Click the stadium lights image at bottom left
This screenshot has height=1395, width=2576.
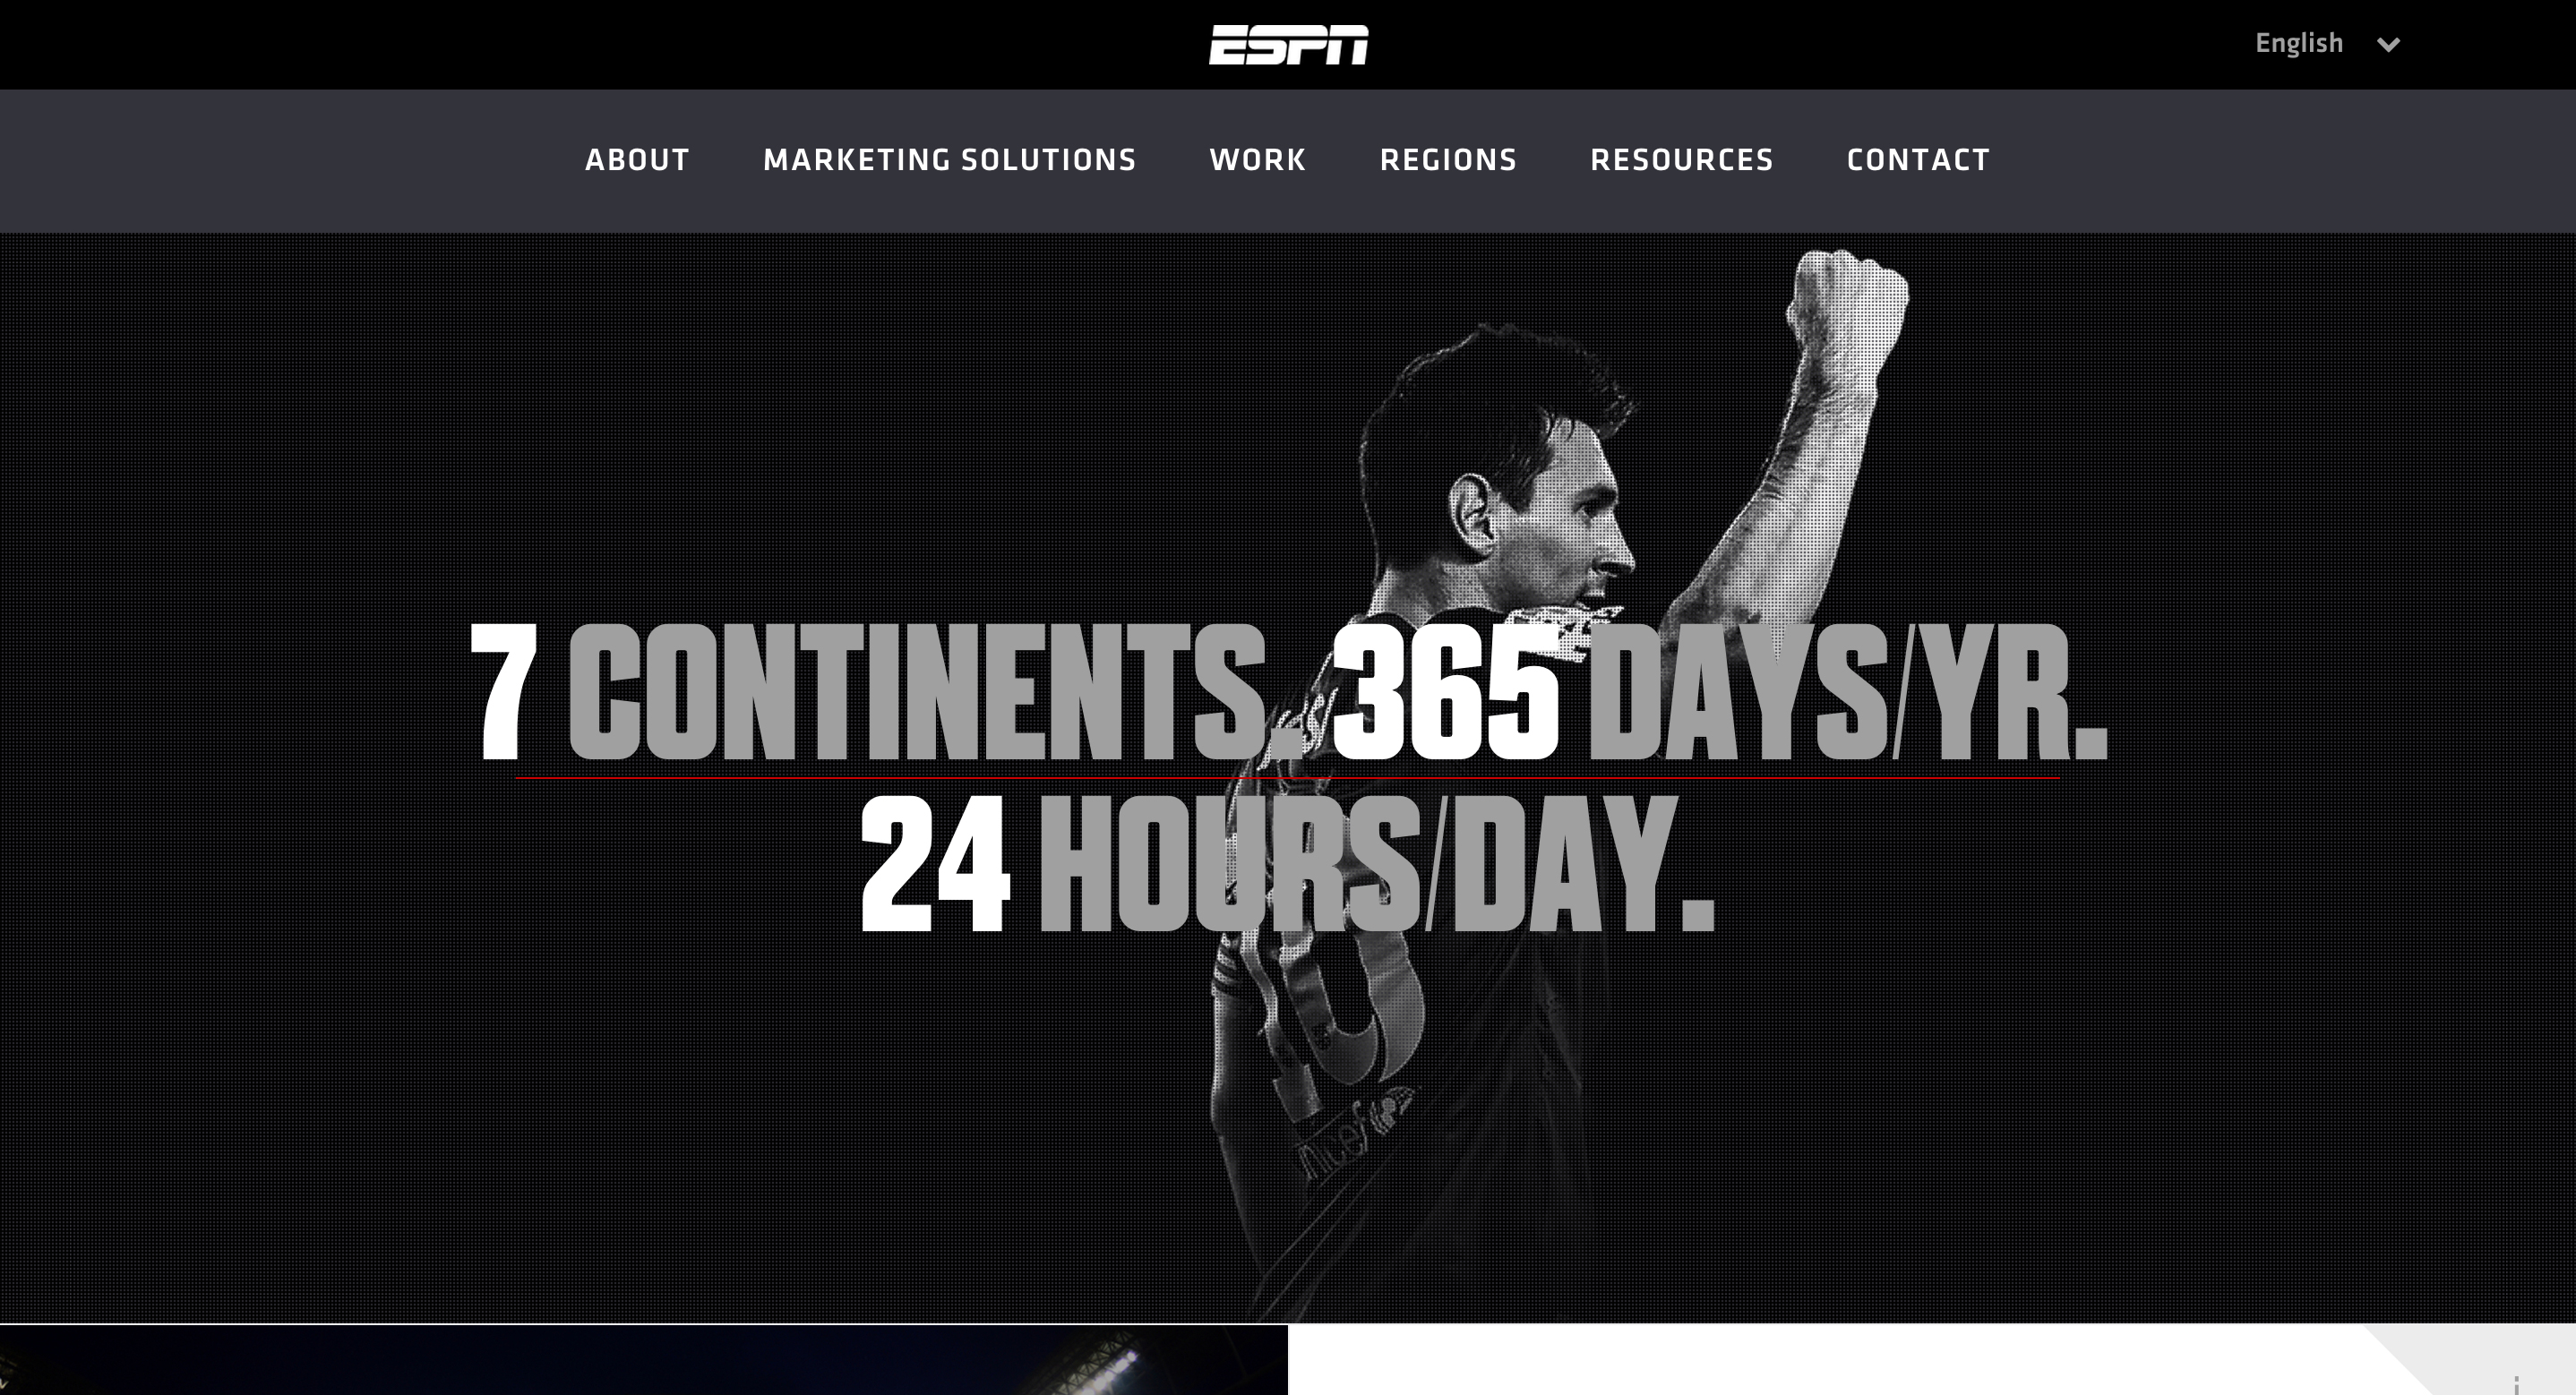(644, 1360)
